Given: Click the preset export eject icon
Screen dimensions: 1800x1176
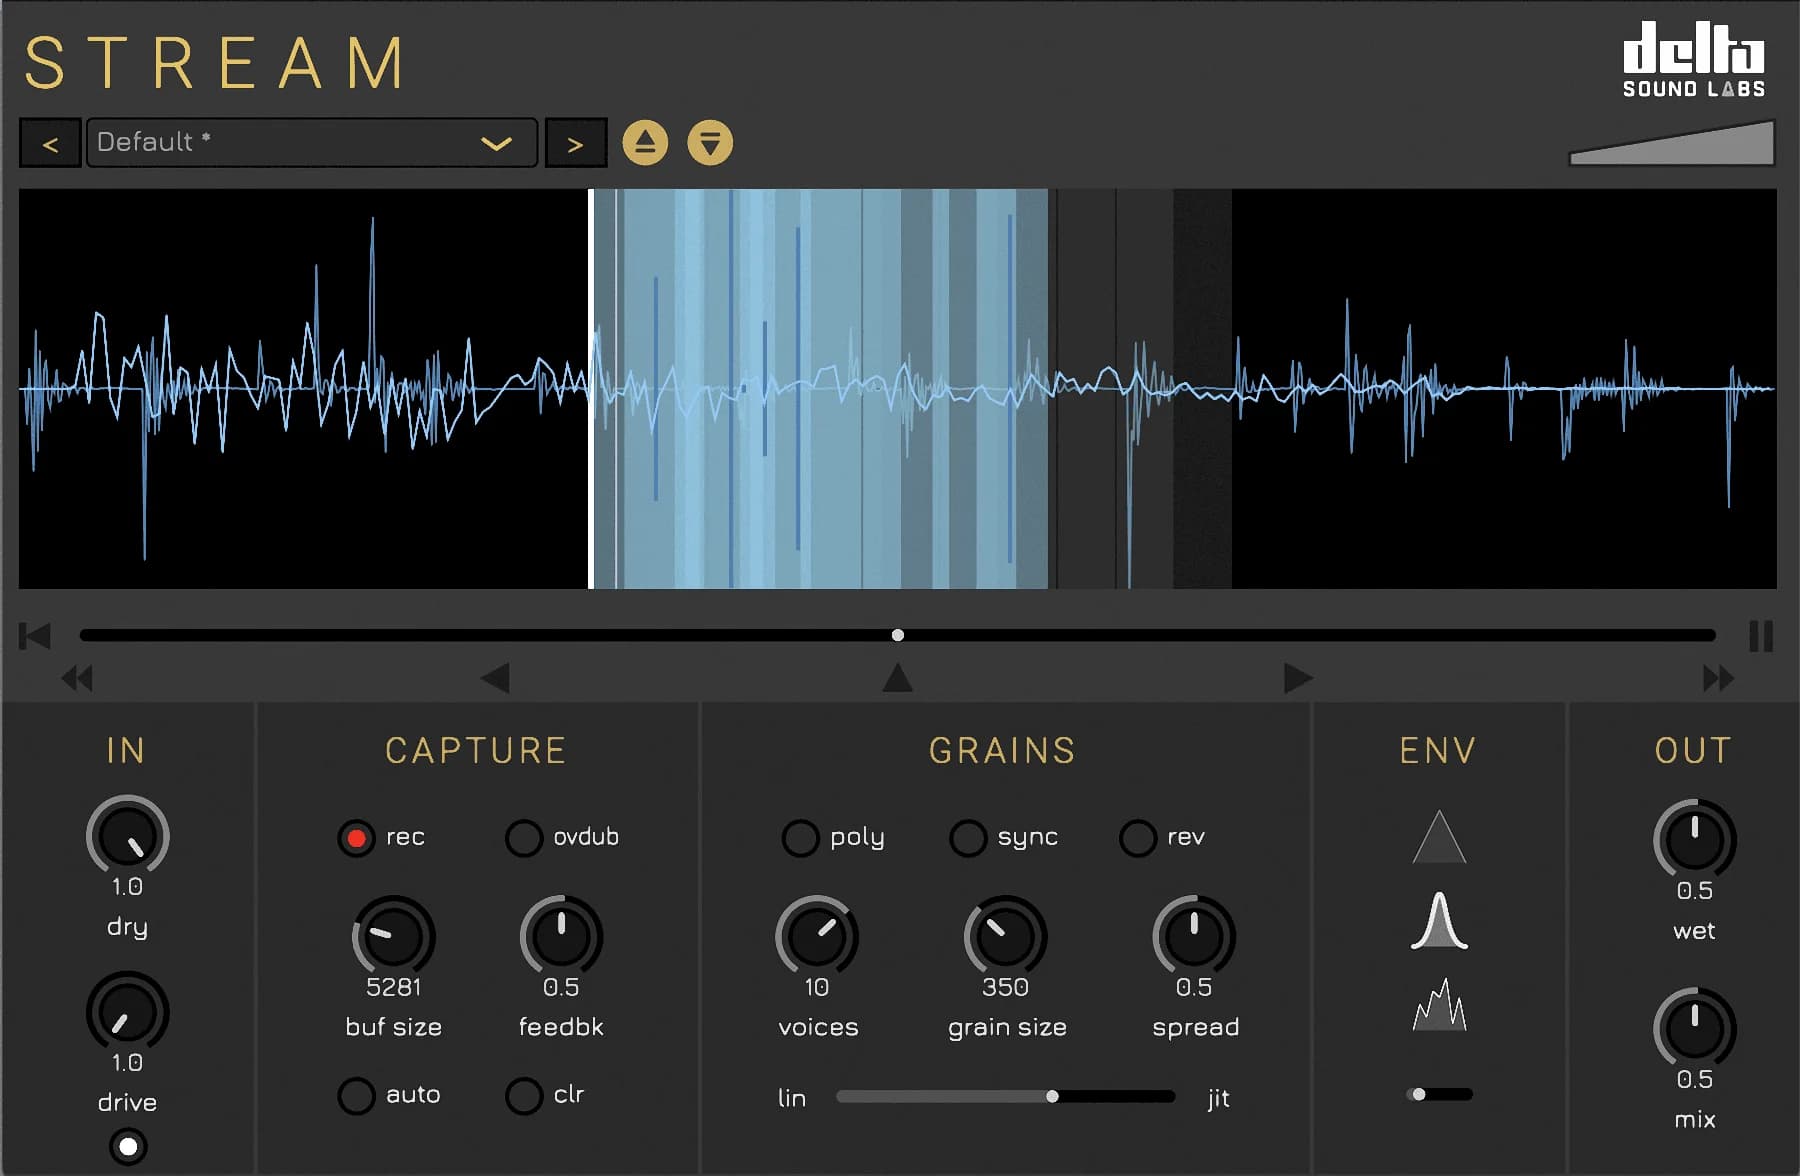Looking at the screenshot, I should (645, 142).
